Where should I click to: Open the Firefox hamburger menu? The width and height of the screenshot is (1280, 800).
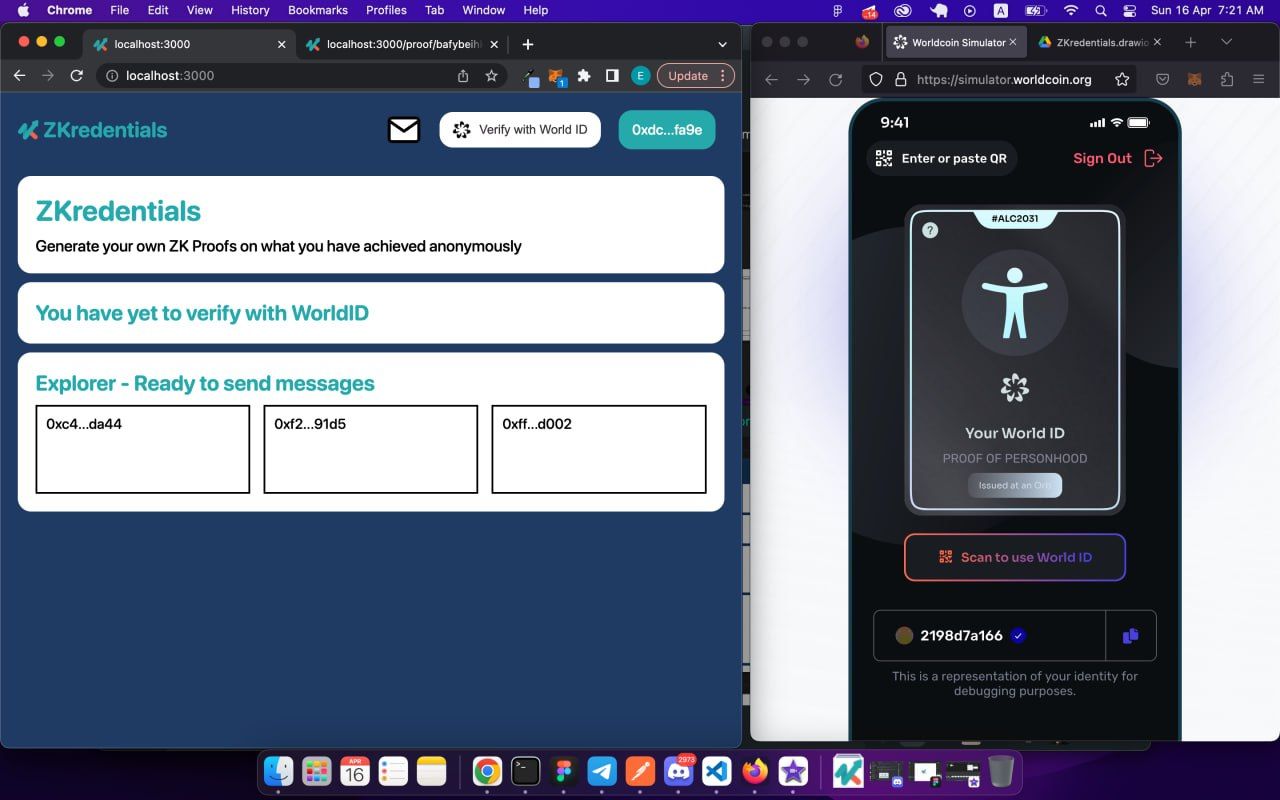pos(1258,79)
